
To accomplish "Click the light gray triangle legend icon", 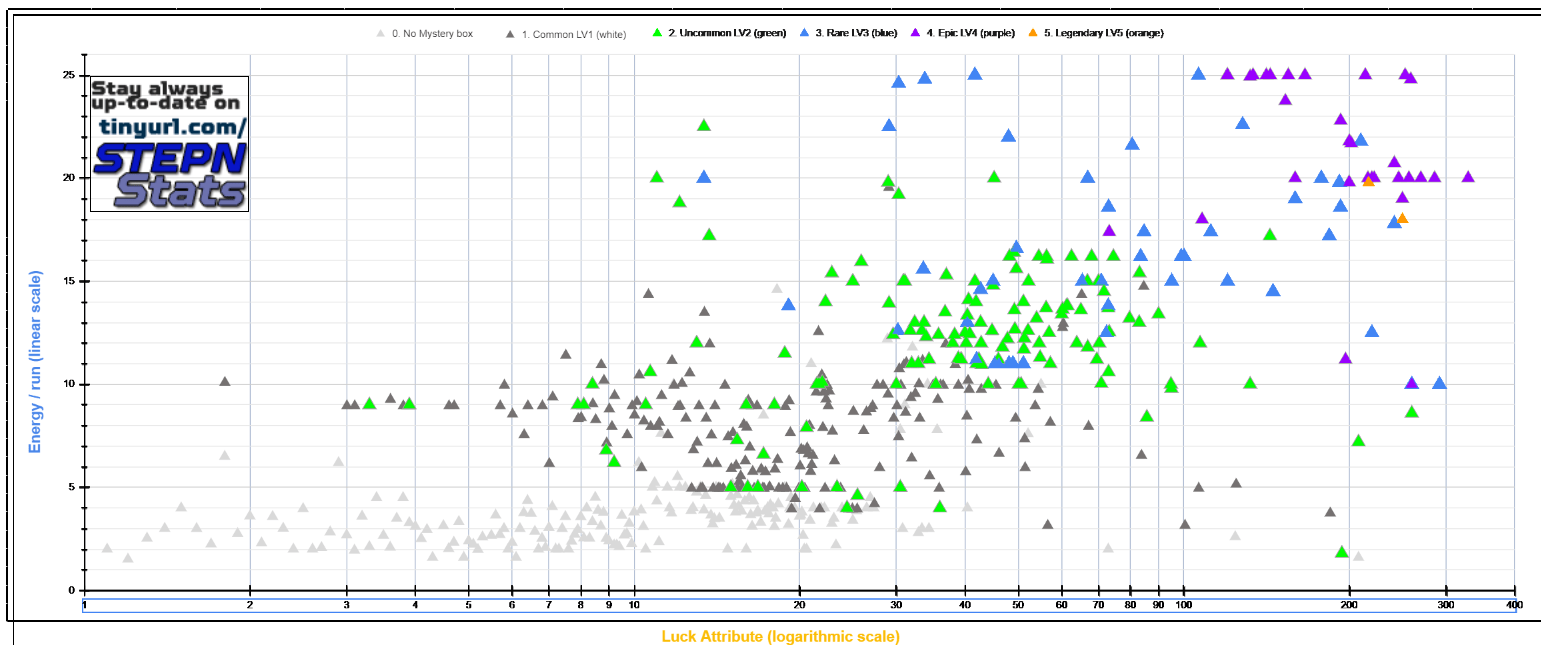I will coord(380,34).
